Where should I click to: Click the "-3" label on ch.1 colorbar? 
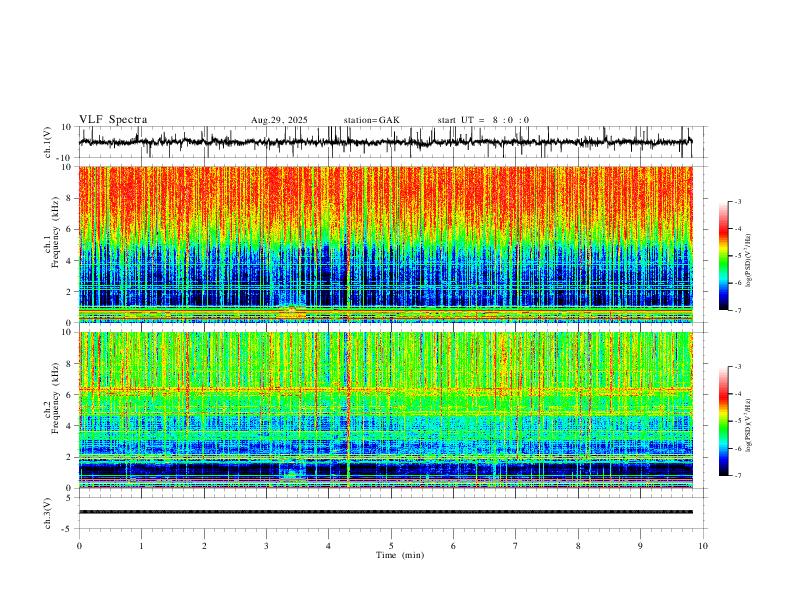(x=737, y=201)
